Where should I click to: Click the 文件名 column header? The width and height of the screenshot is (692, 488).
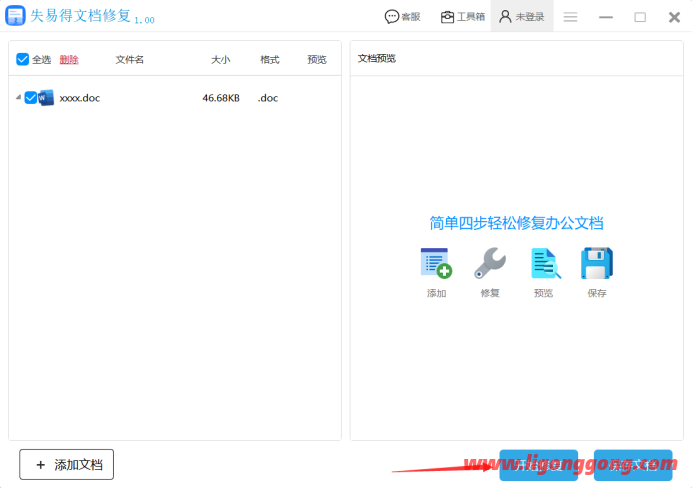(129, 60)
